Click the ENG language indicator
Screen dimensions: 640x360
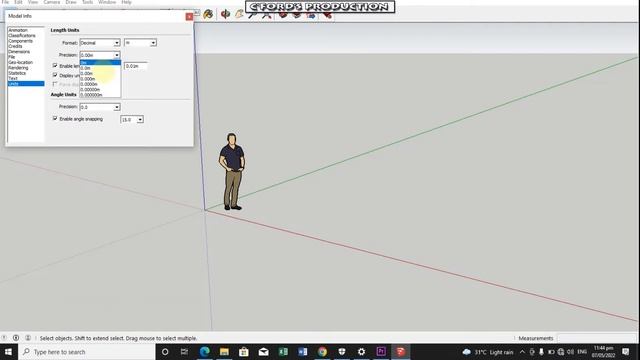pos(582,352)
